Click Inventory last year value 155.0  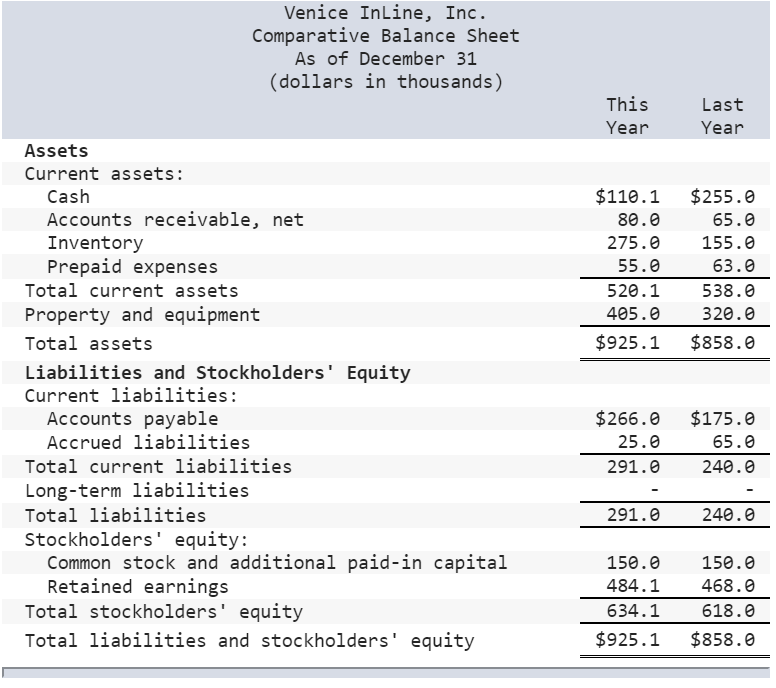pyautogui.click(x=728, y=243)
